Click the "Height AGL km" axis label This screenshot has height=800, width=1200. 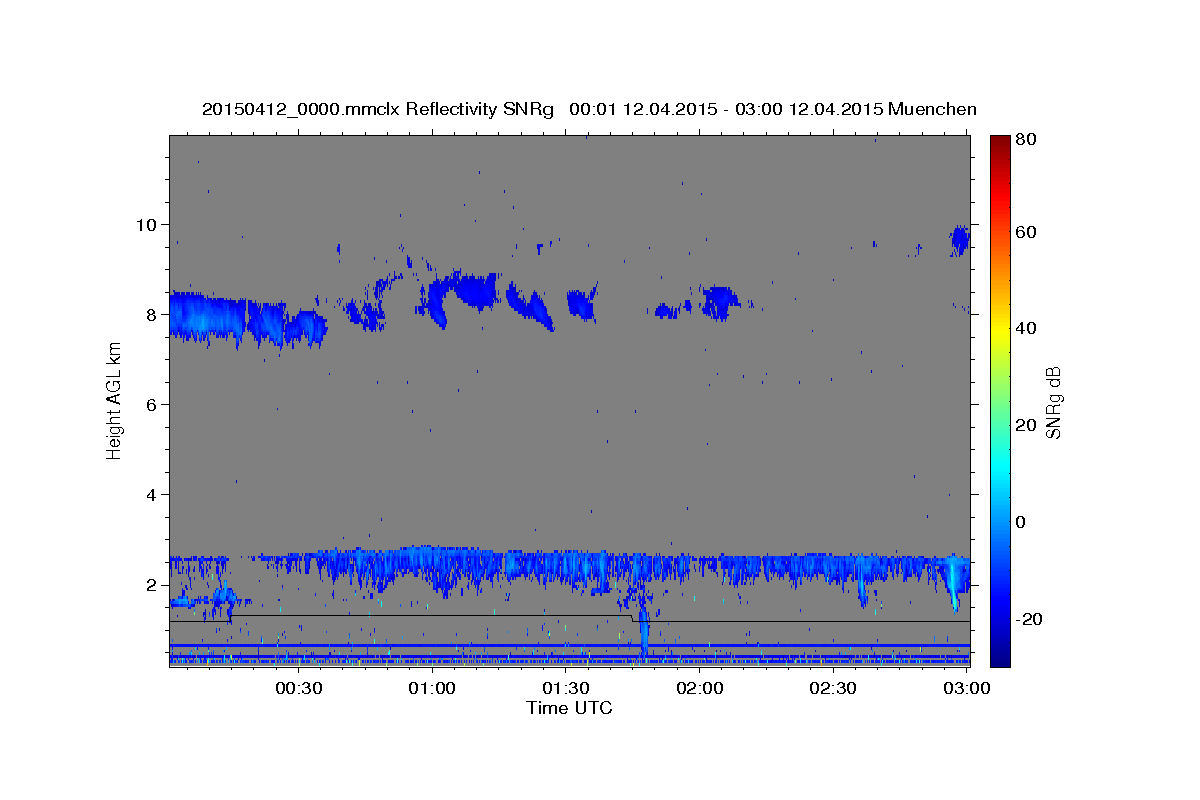pos(114,402)
